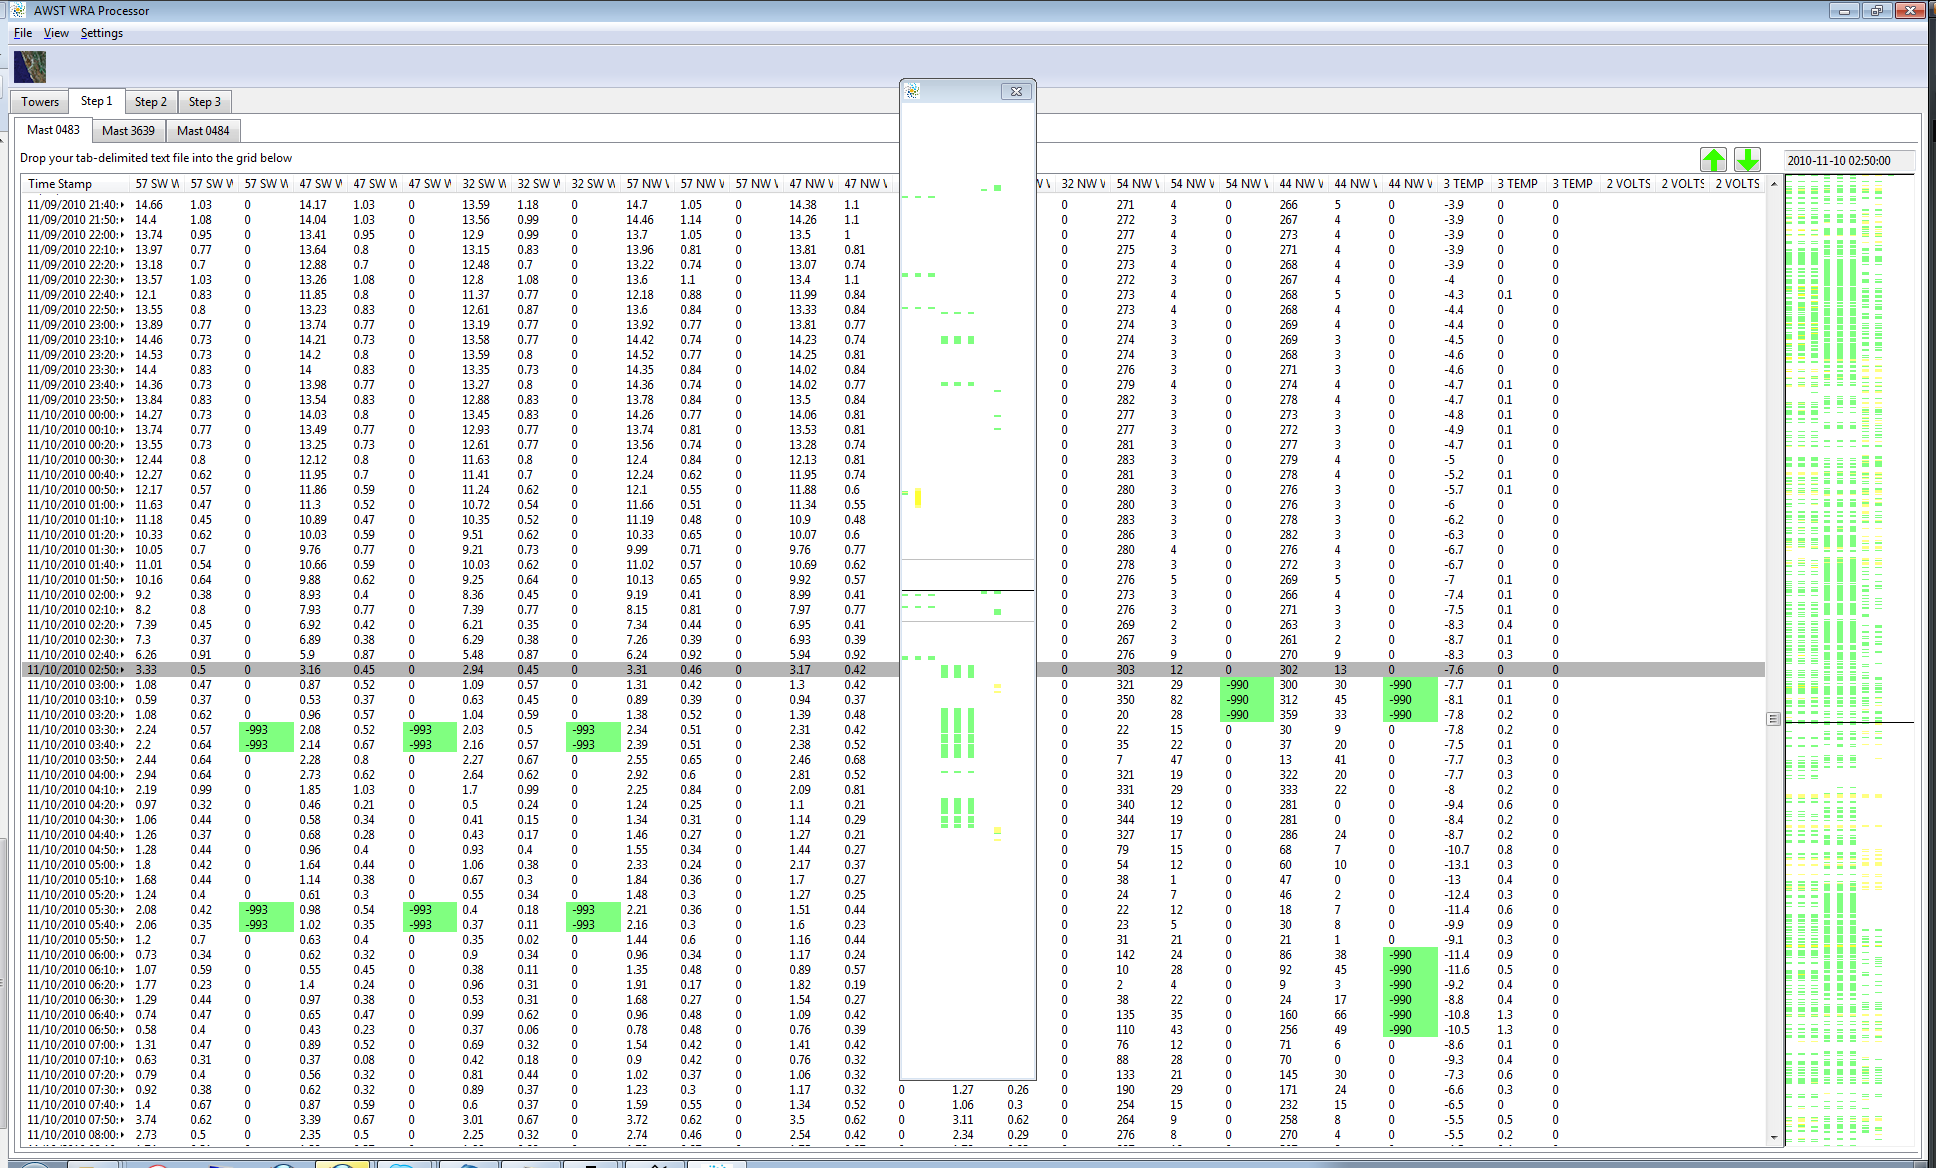Open the Settings menu
This screenshot has width=1936, height=1168.
tap(101, 33)
